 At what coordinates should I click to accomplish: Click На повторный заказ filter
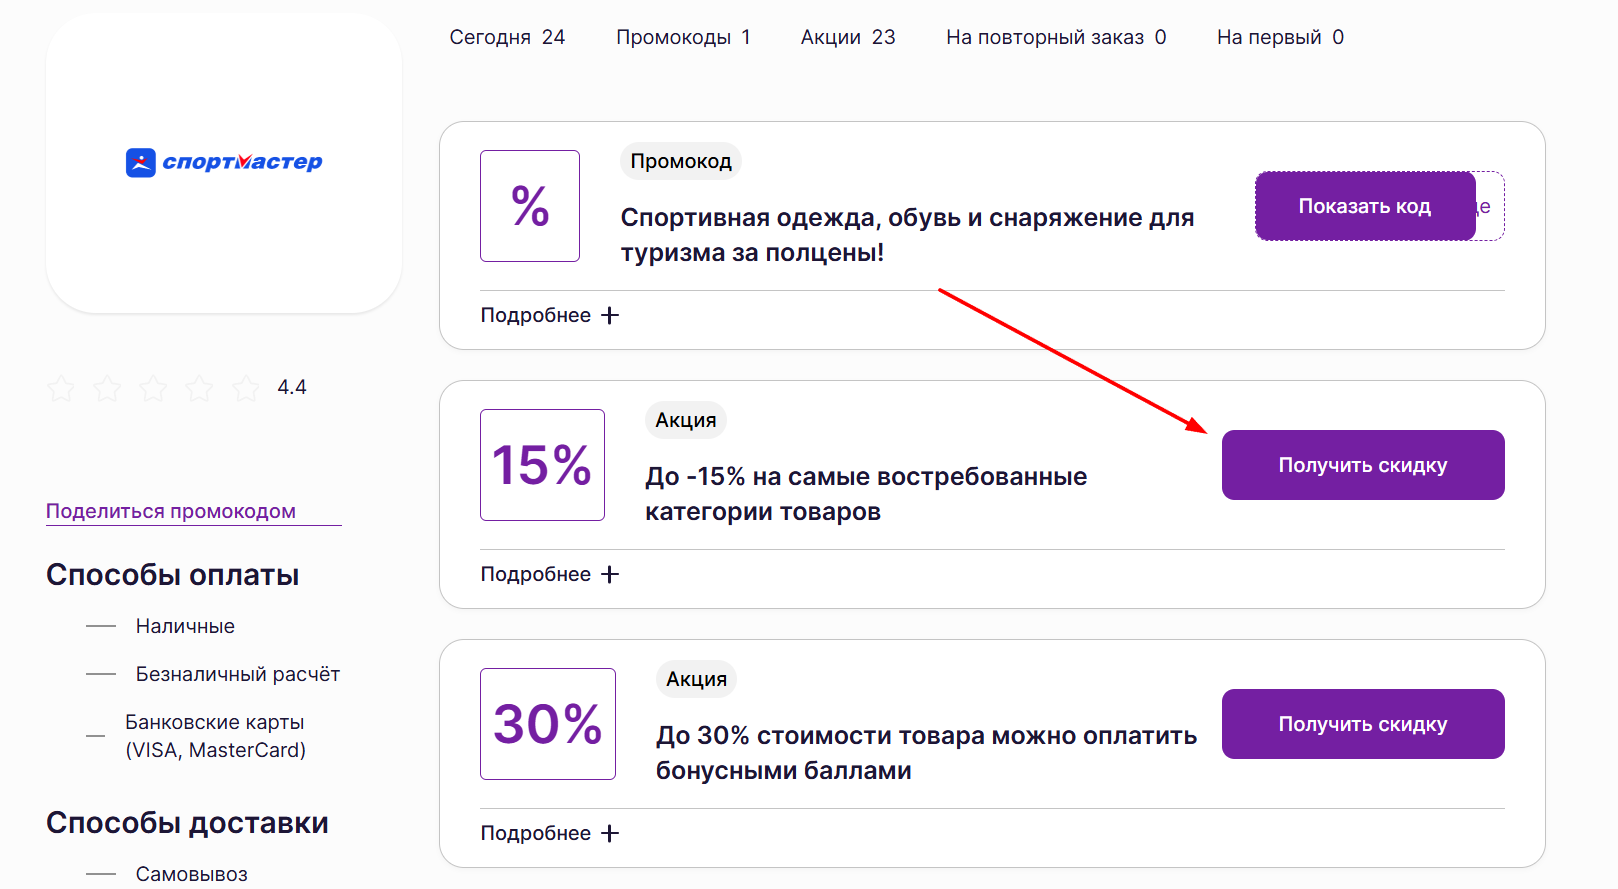tap(1054, 37)
